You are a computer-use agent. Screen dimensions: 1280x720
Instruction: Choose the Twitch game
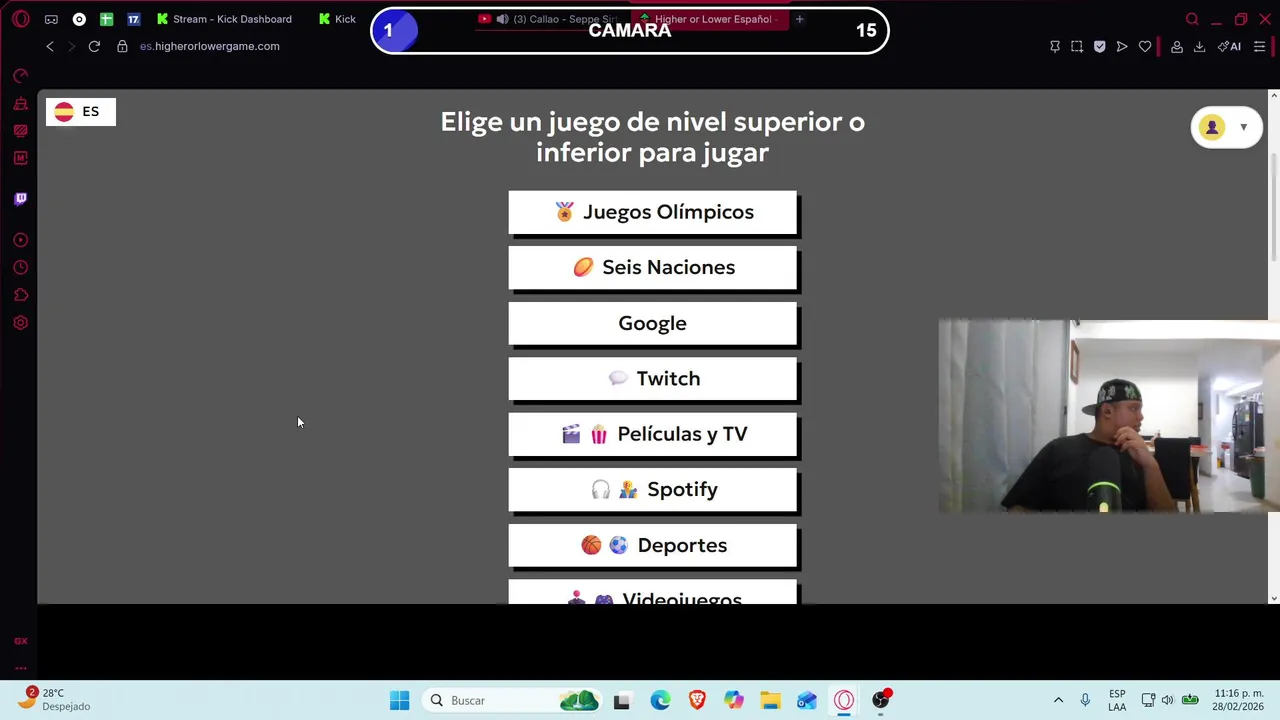(652, 378)
